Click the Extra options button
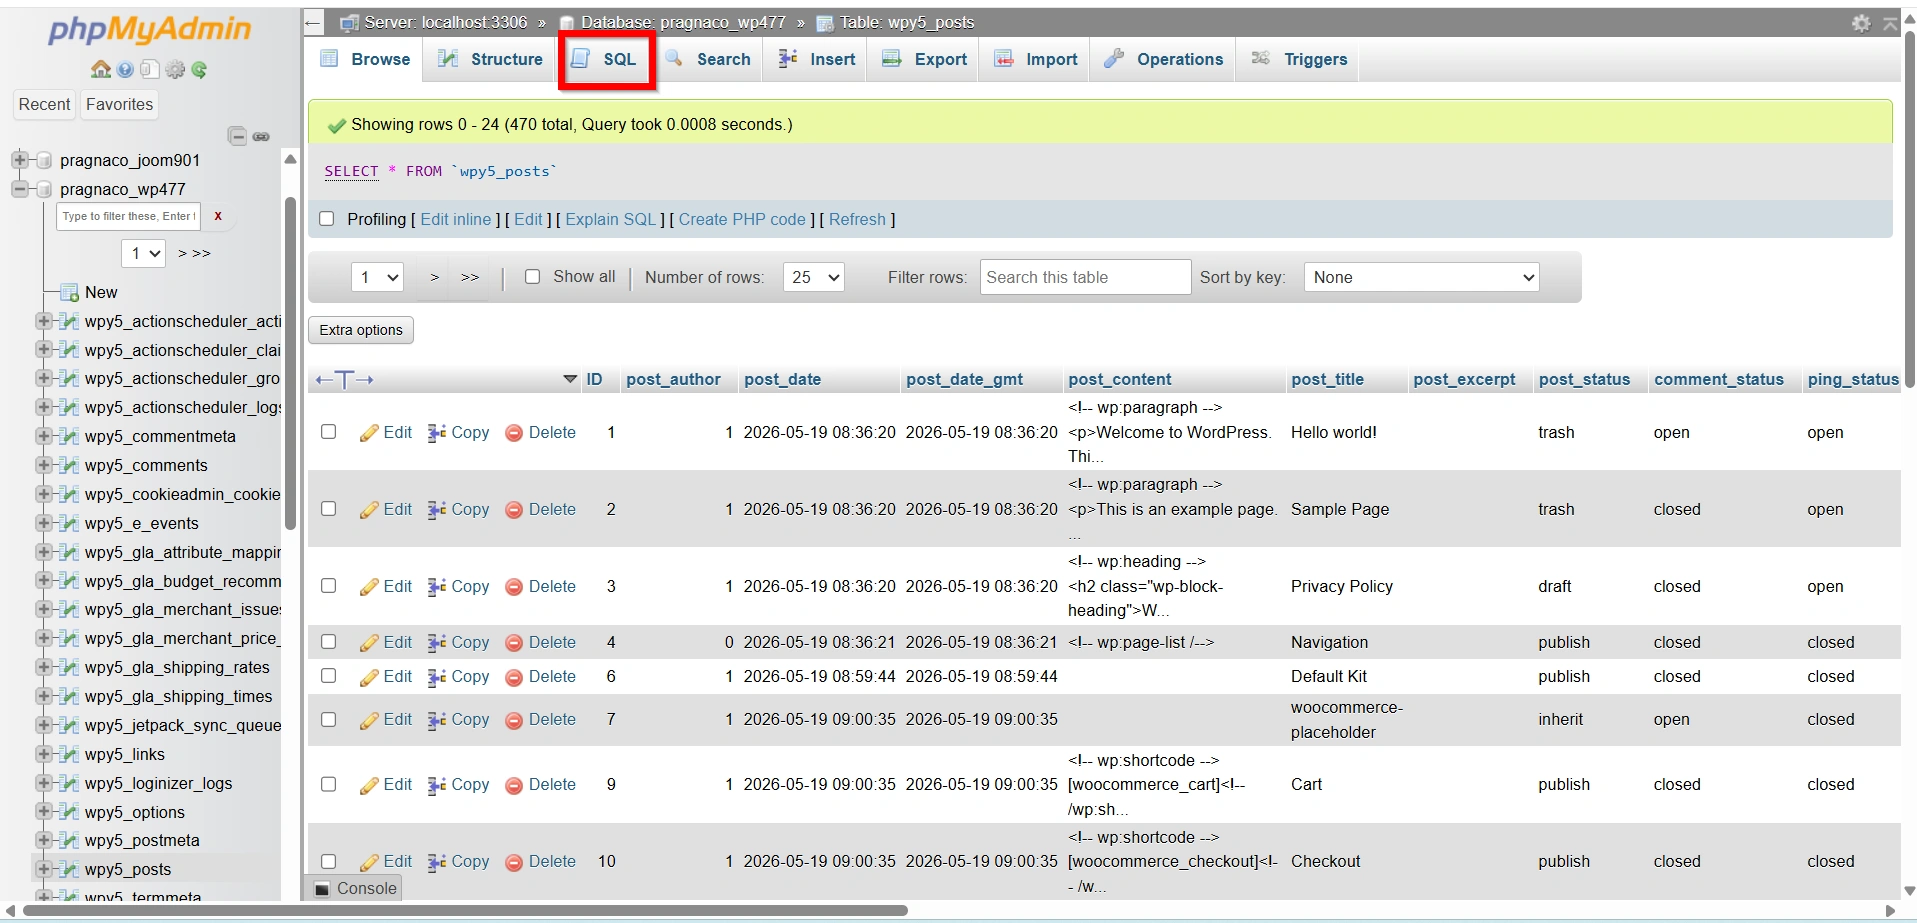 click(361, 330)
